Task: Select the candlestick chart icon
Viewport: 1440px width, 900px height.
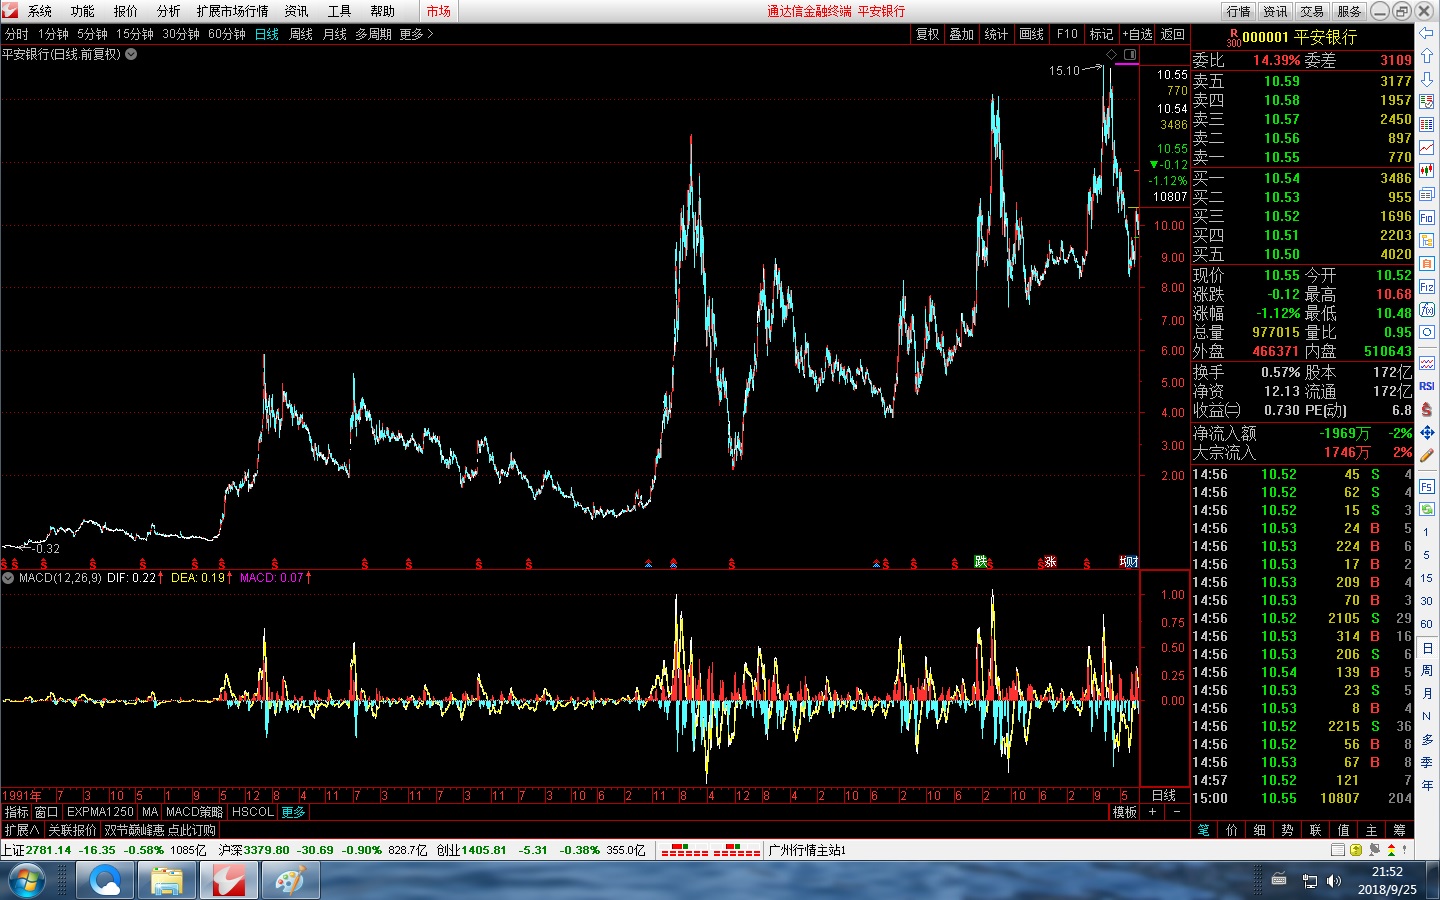Action: click(x=1427, y=171)
